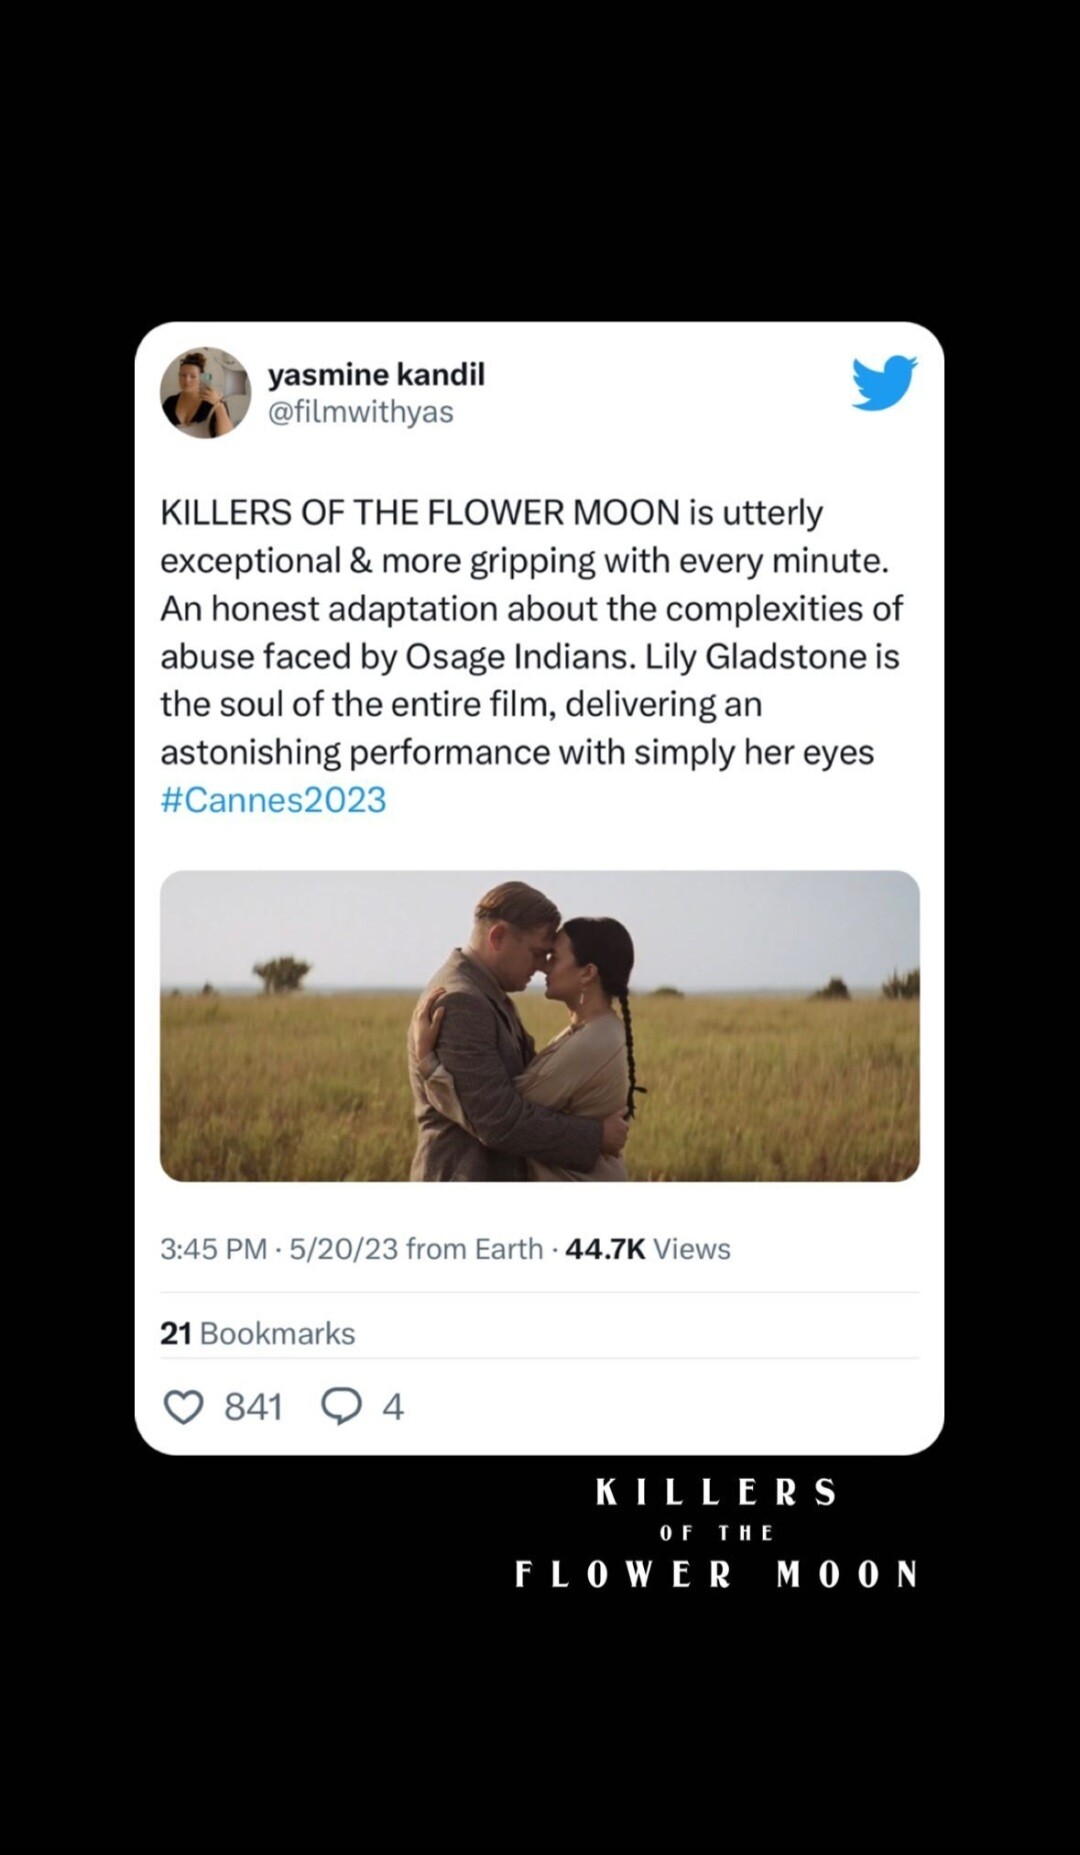Select the 'from Earth' location label
The height and width of the screenshot is (1855, 1080).
(x=474, y=1249)
